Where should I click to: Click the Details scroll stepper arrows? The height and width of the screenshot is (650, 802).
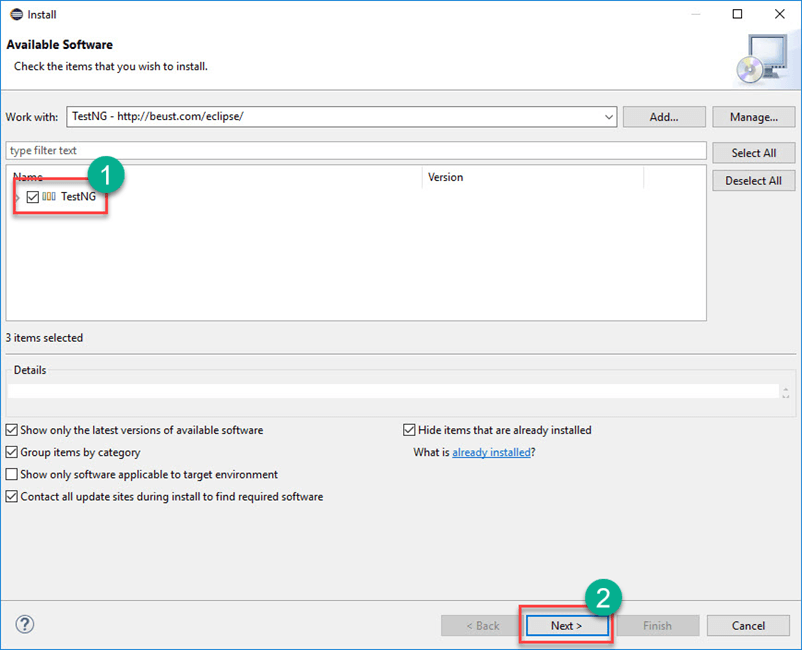(x=785, y=392)
